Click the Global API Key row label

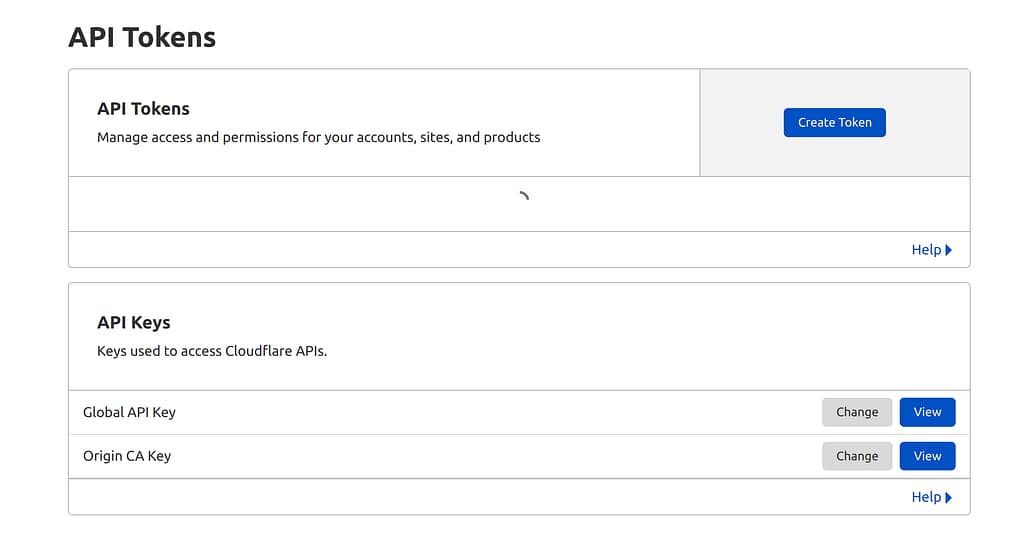pos(129,412)
